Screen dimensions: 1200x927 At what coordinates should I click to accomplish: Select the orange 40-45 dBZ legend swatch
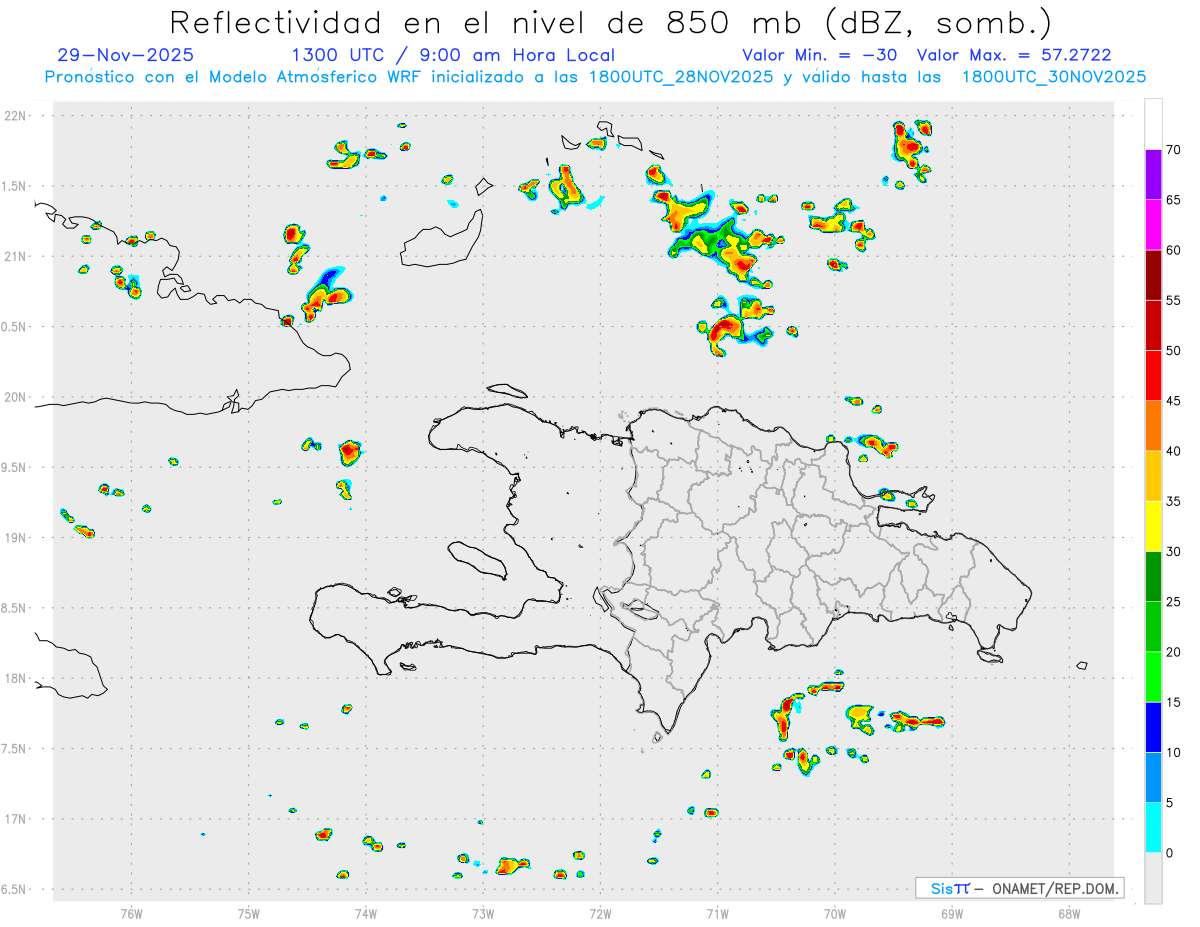pyautogui.click(x=1153, y=426)
